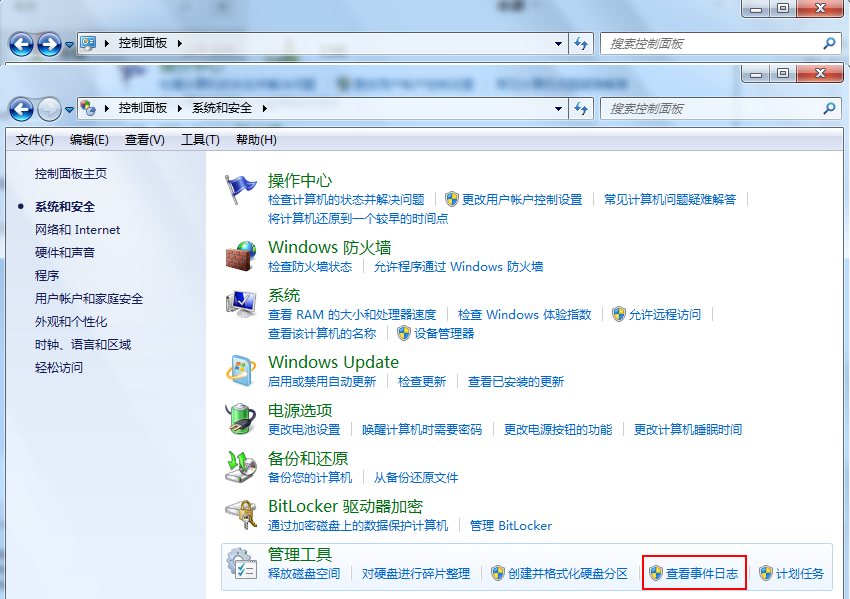The height and width of the screenshot is (599, 850).
Task: Click the back arrow in front window
Action: pyautogui.click(x=21, y=109)
